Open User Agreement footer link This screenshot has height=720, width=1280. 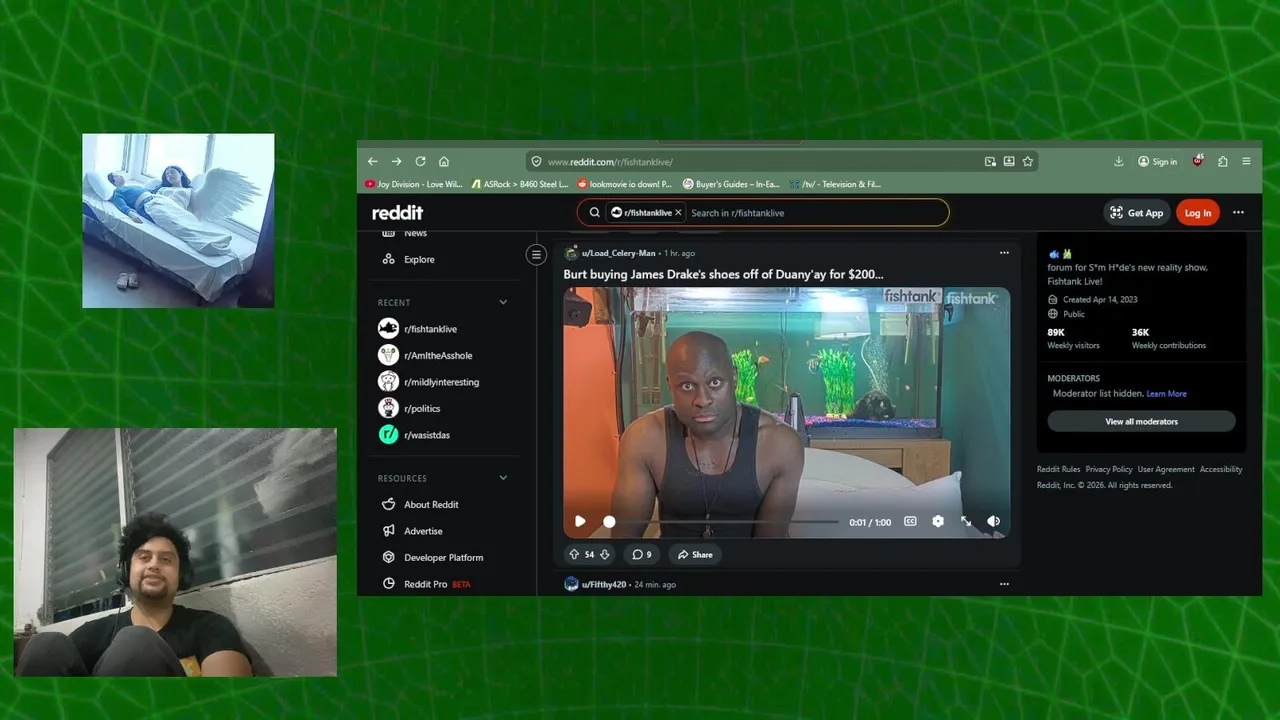coord(1166,469)
